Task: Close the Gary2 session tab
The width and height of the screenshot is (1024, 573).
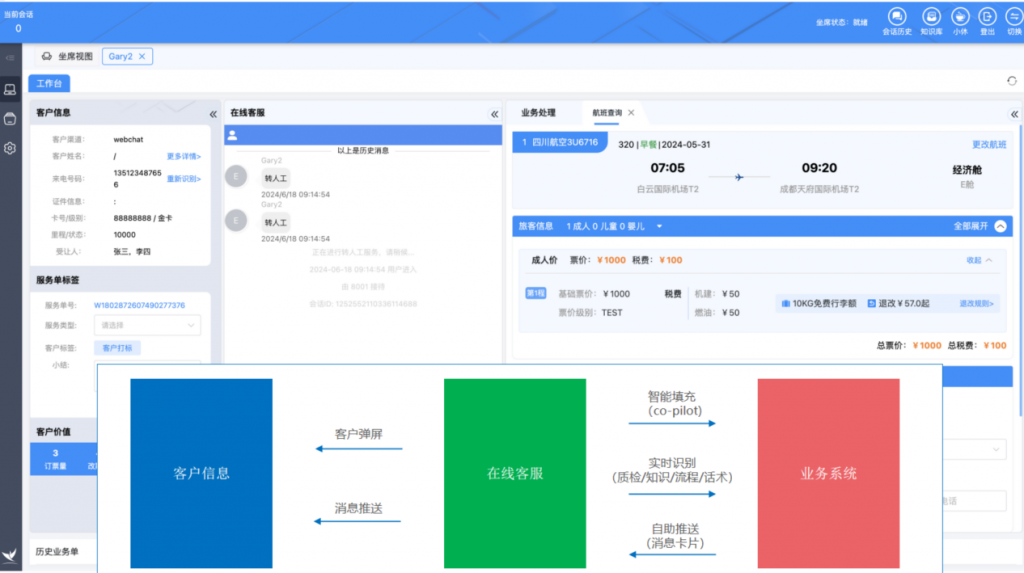Action: (x=142, y=57)
